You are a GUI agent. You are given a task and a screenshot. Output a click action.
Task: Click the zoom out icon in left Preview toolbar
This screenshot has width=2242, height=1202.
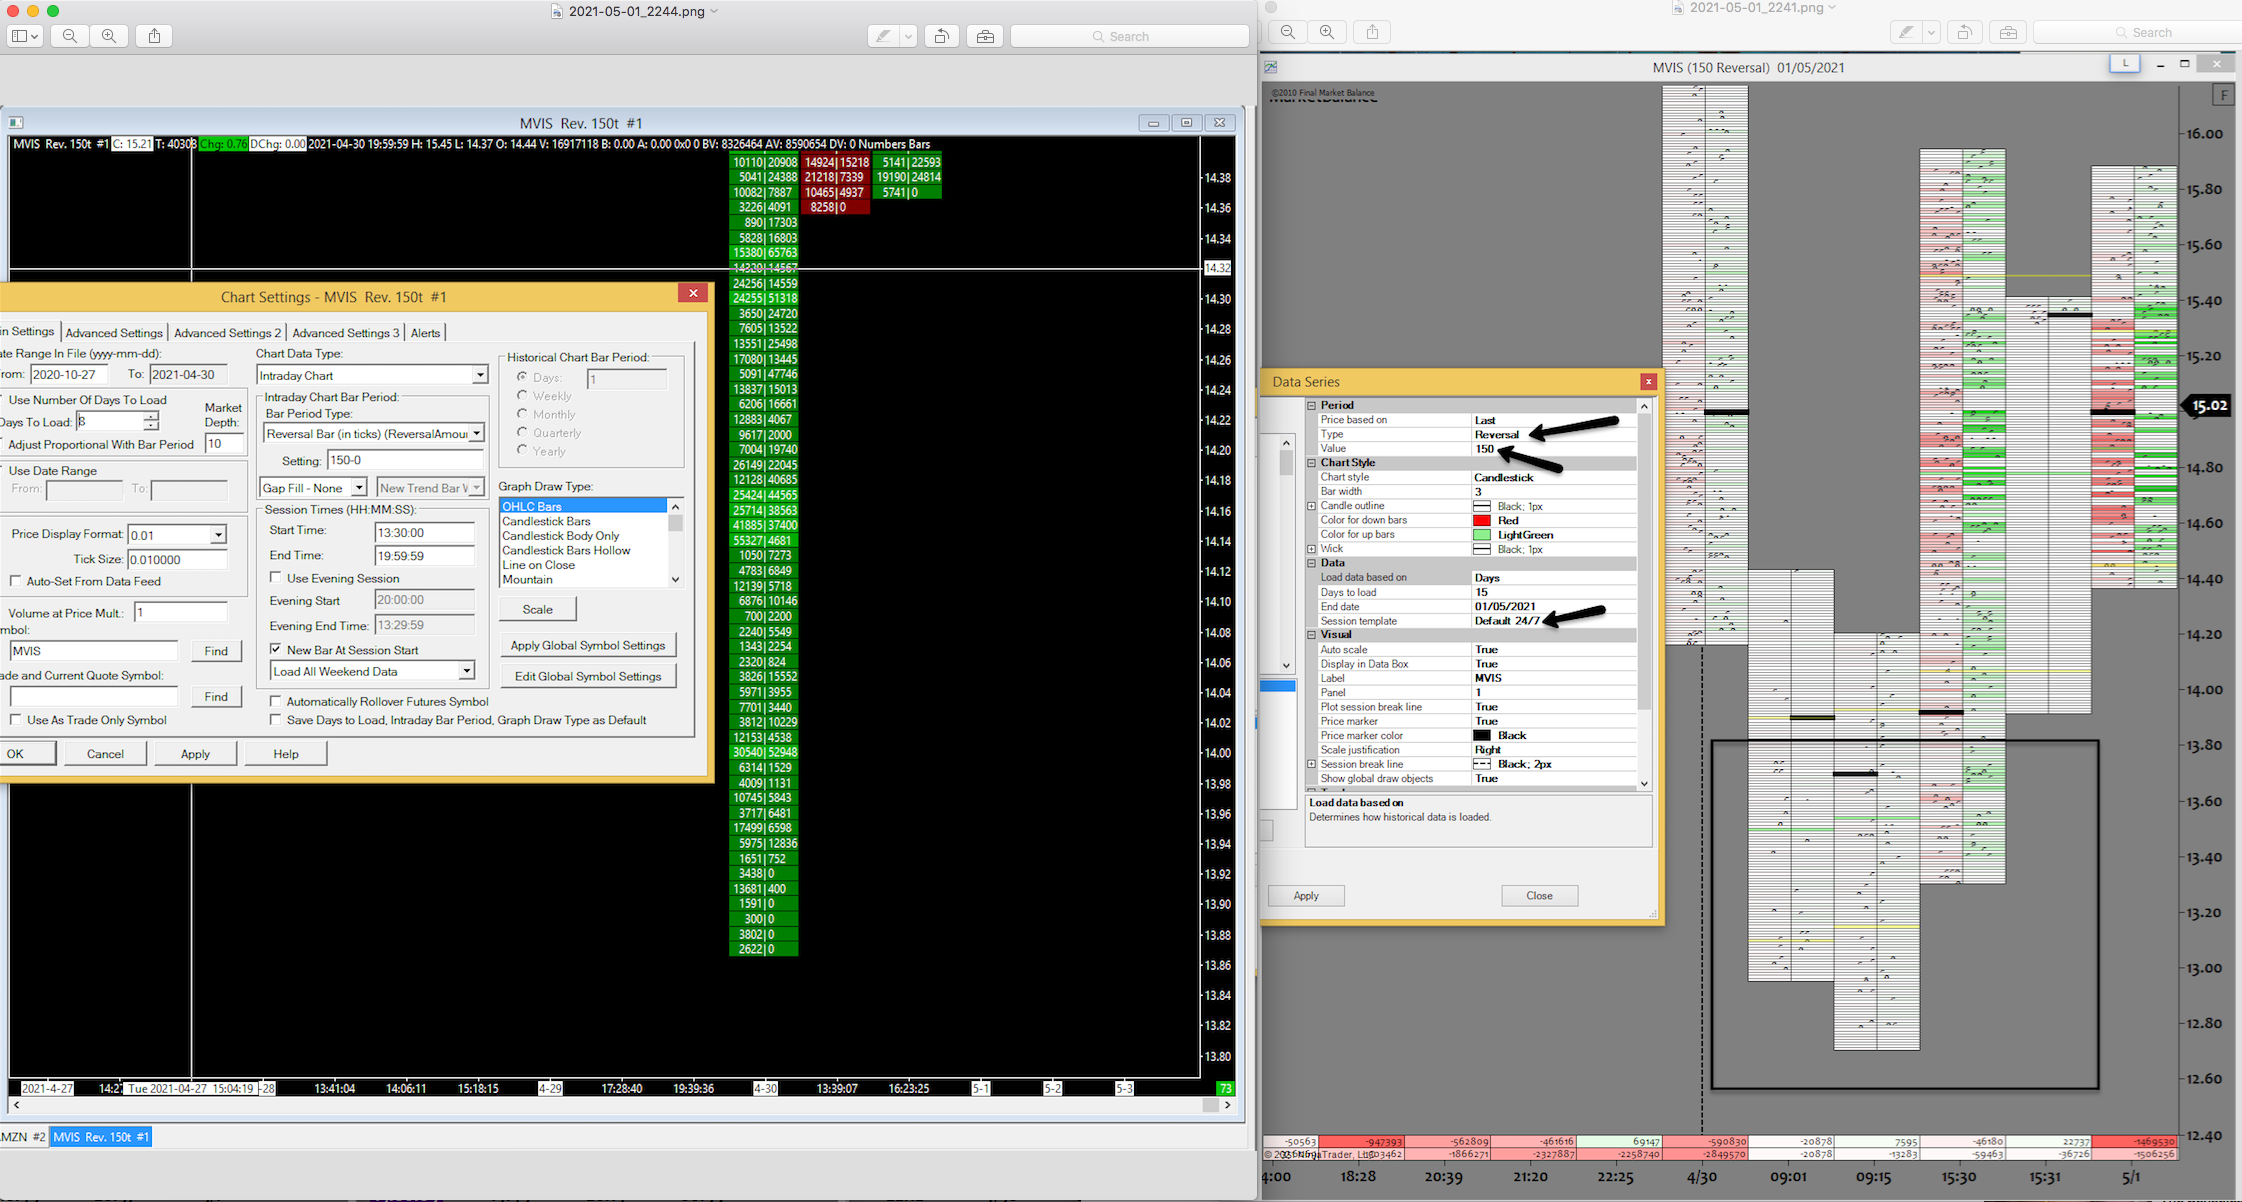pos(70,36)
